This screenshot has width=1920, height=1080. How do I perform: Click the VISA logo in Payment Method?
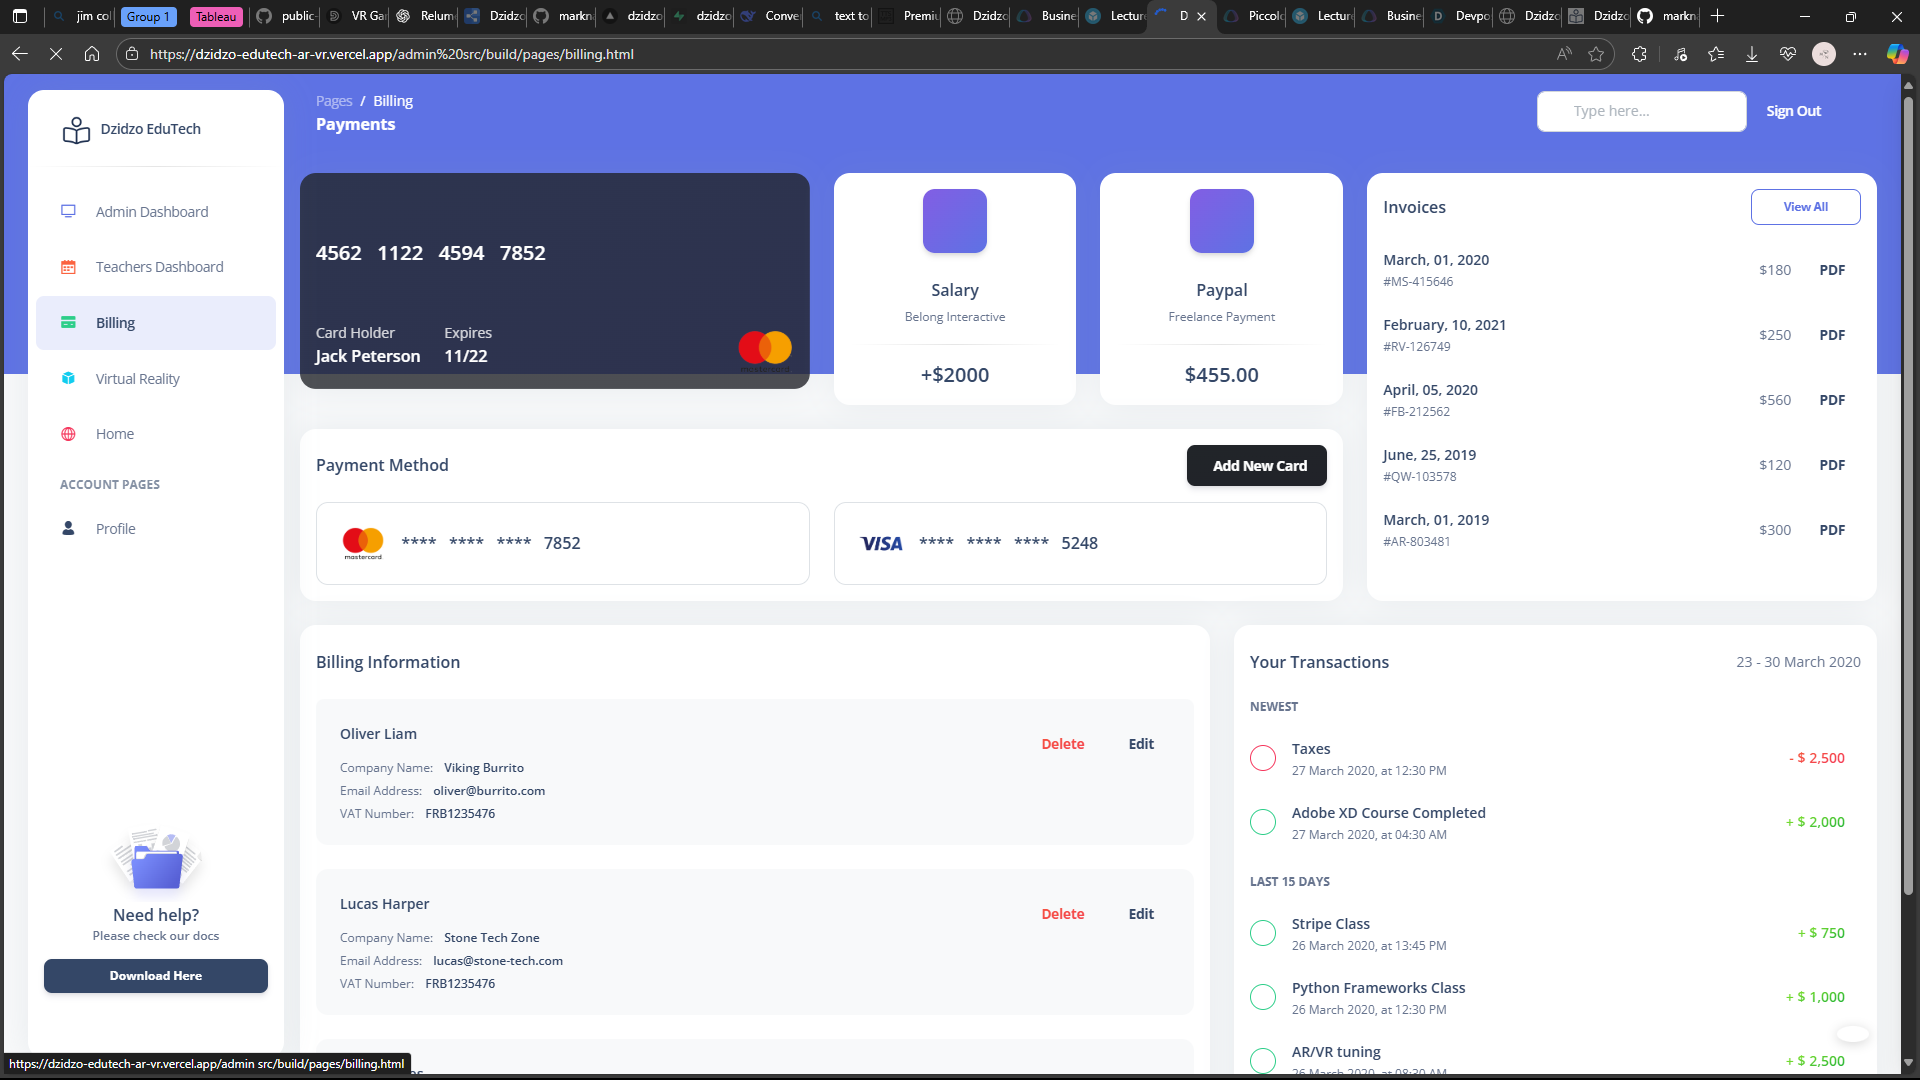pos(881,543)
